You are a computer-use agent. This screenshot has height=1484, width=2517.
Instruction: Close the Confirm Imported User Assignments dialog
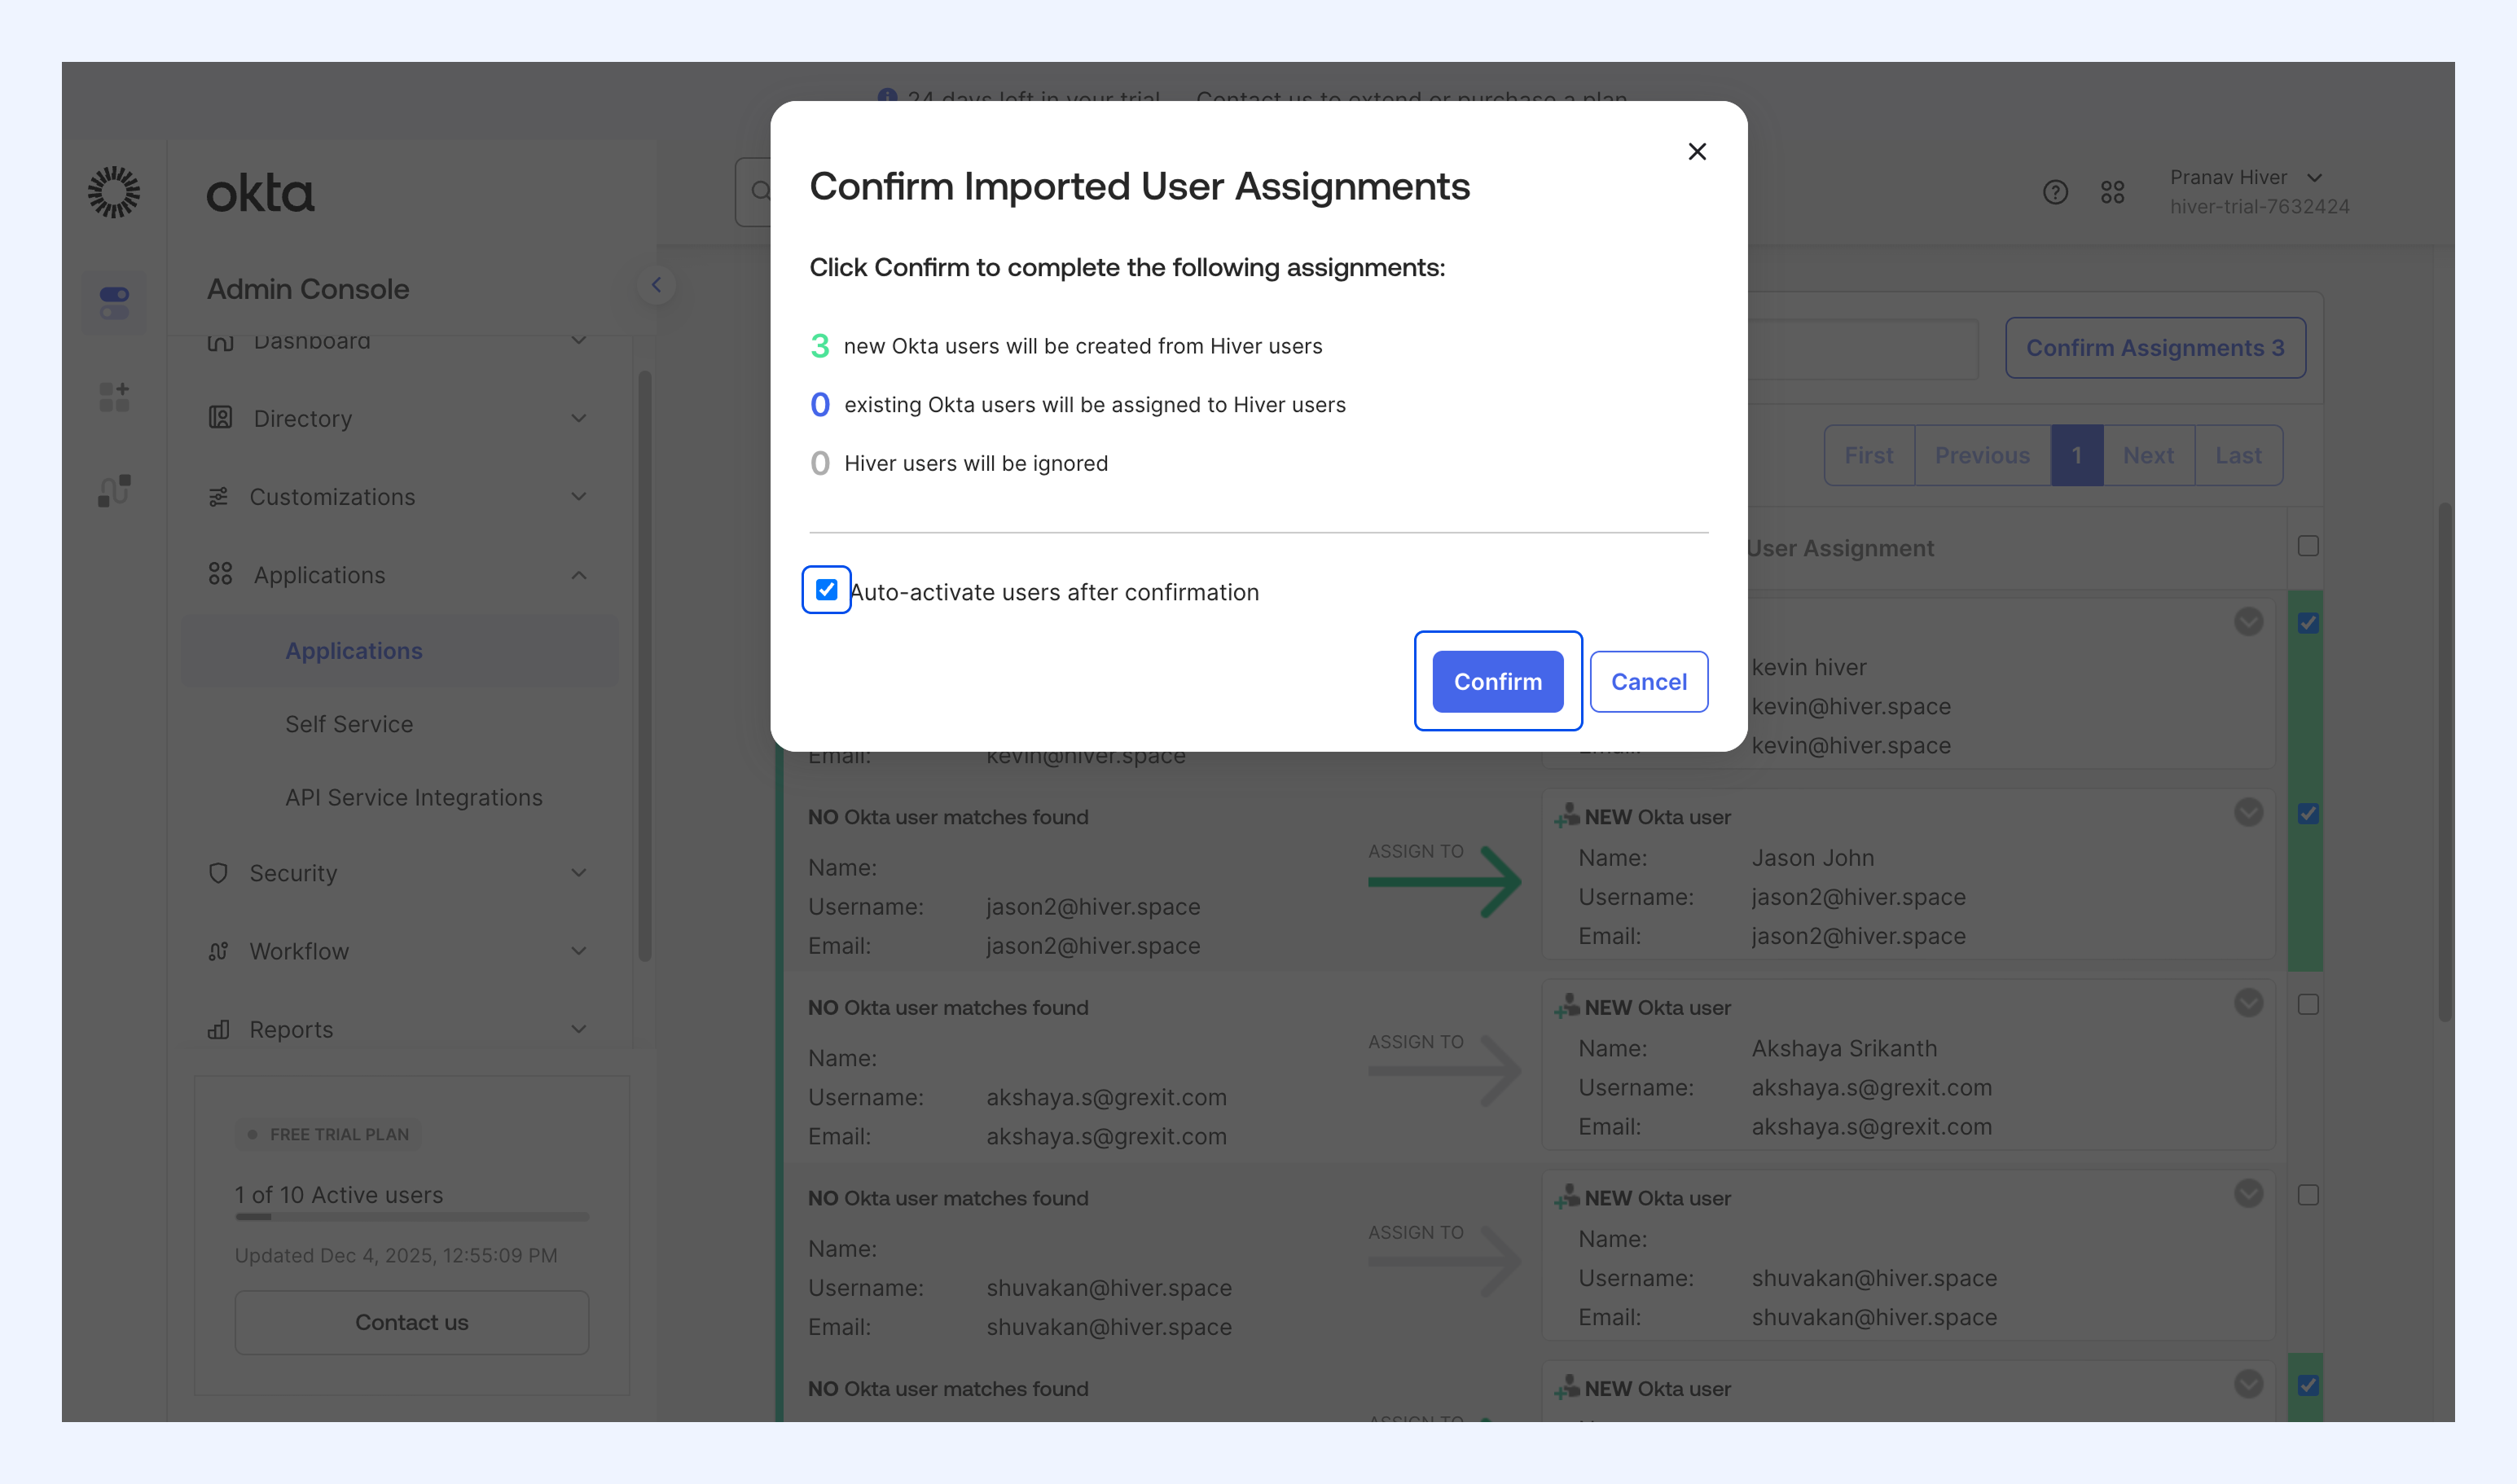1697,151
